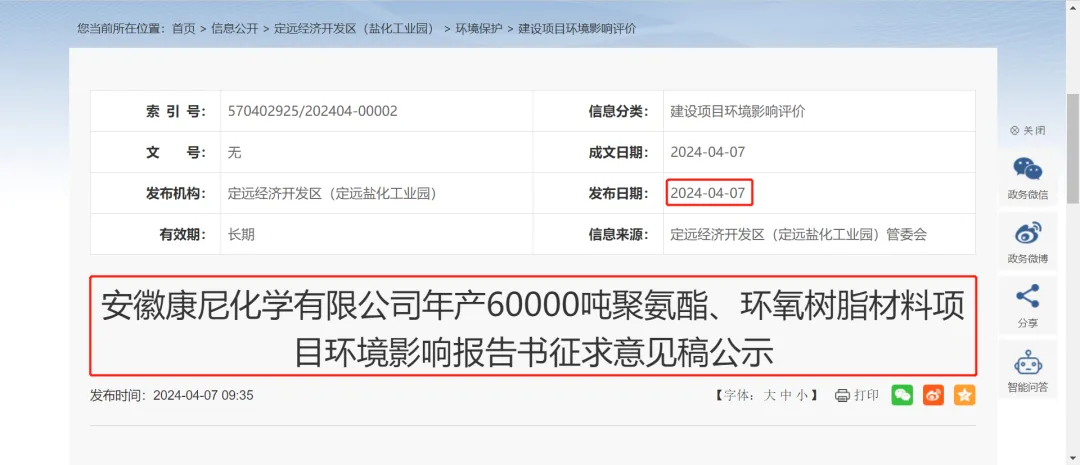Viewport: 1080px width, 465px height.
Task: Navigate to 定远经济开发区（盐化工业园） breadcrumb
Action: tap(355, 29)
